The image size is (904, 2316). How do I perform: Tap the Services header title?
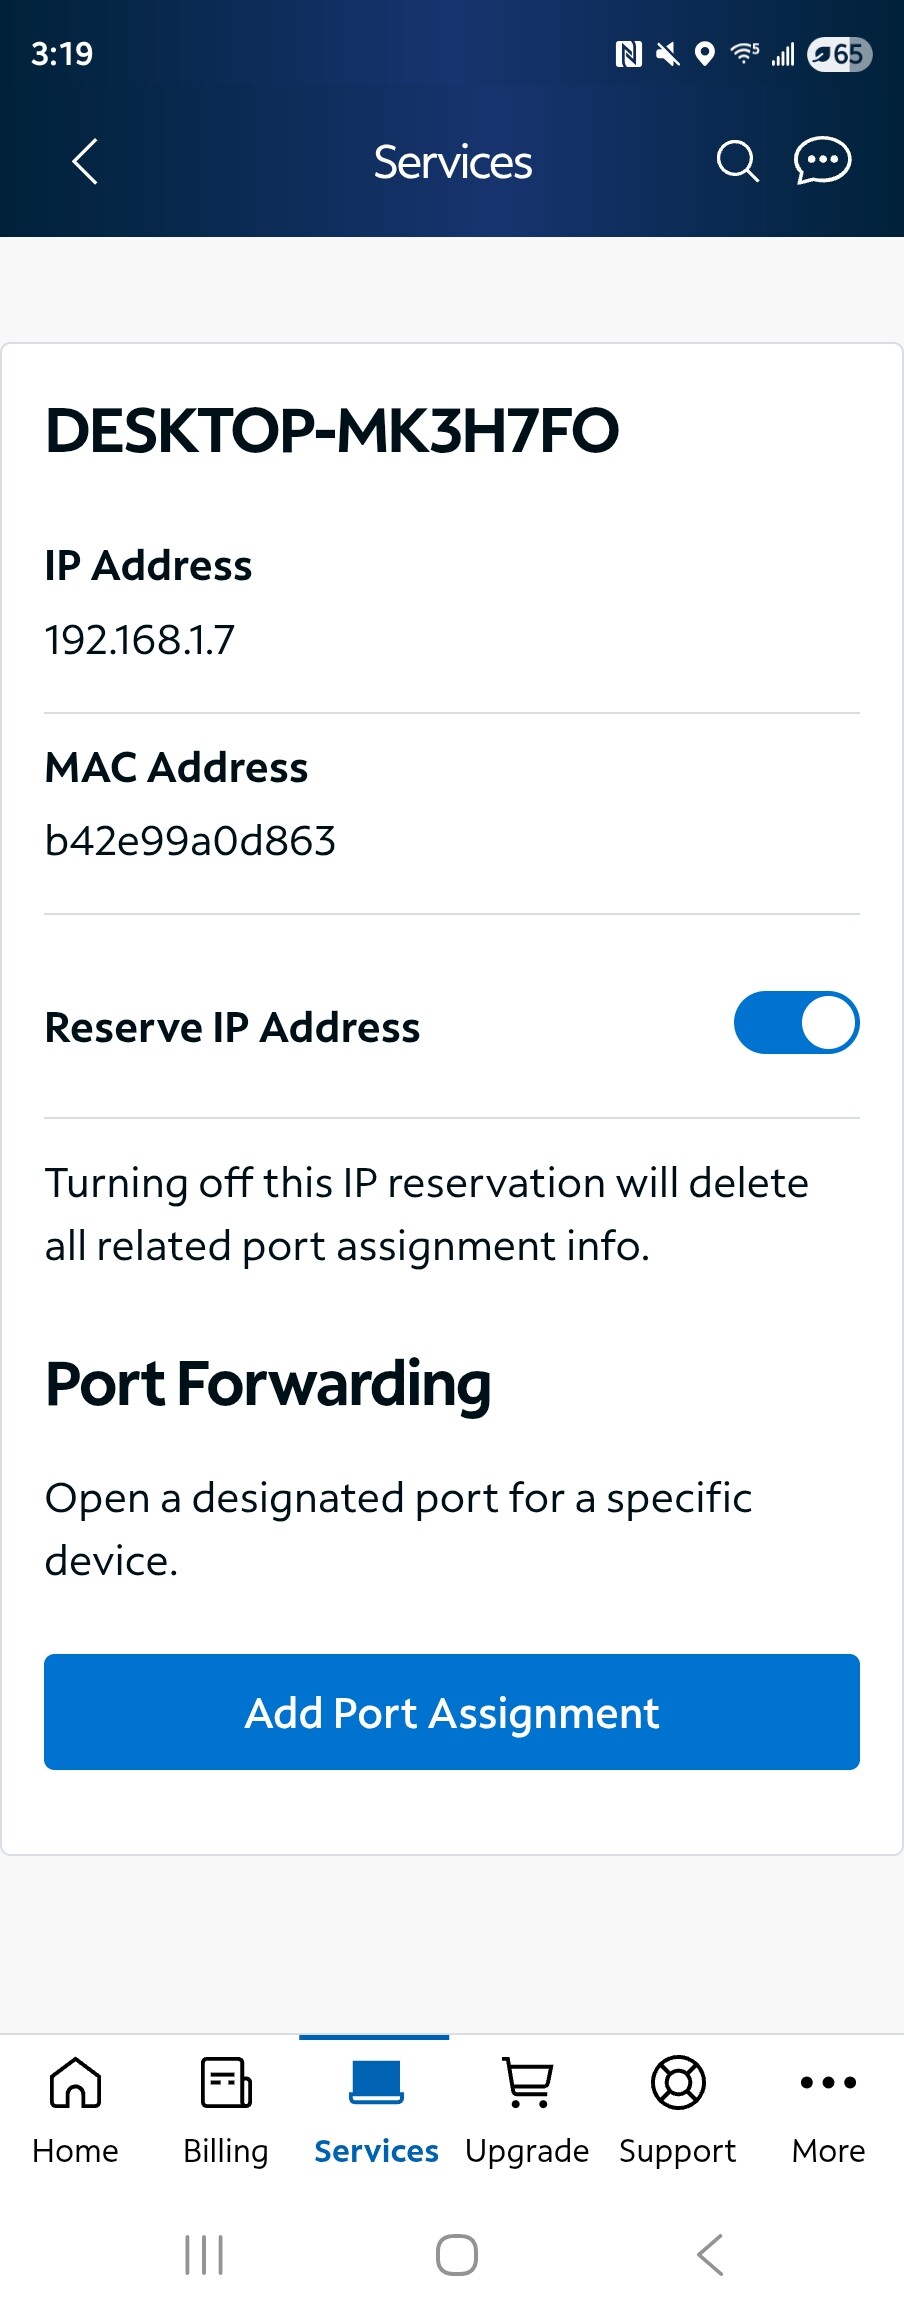click(x=452, y=162)
